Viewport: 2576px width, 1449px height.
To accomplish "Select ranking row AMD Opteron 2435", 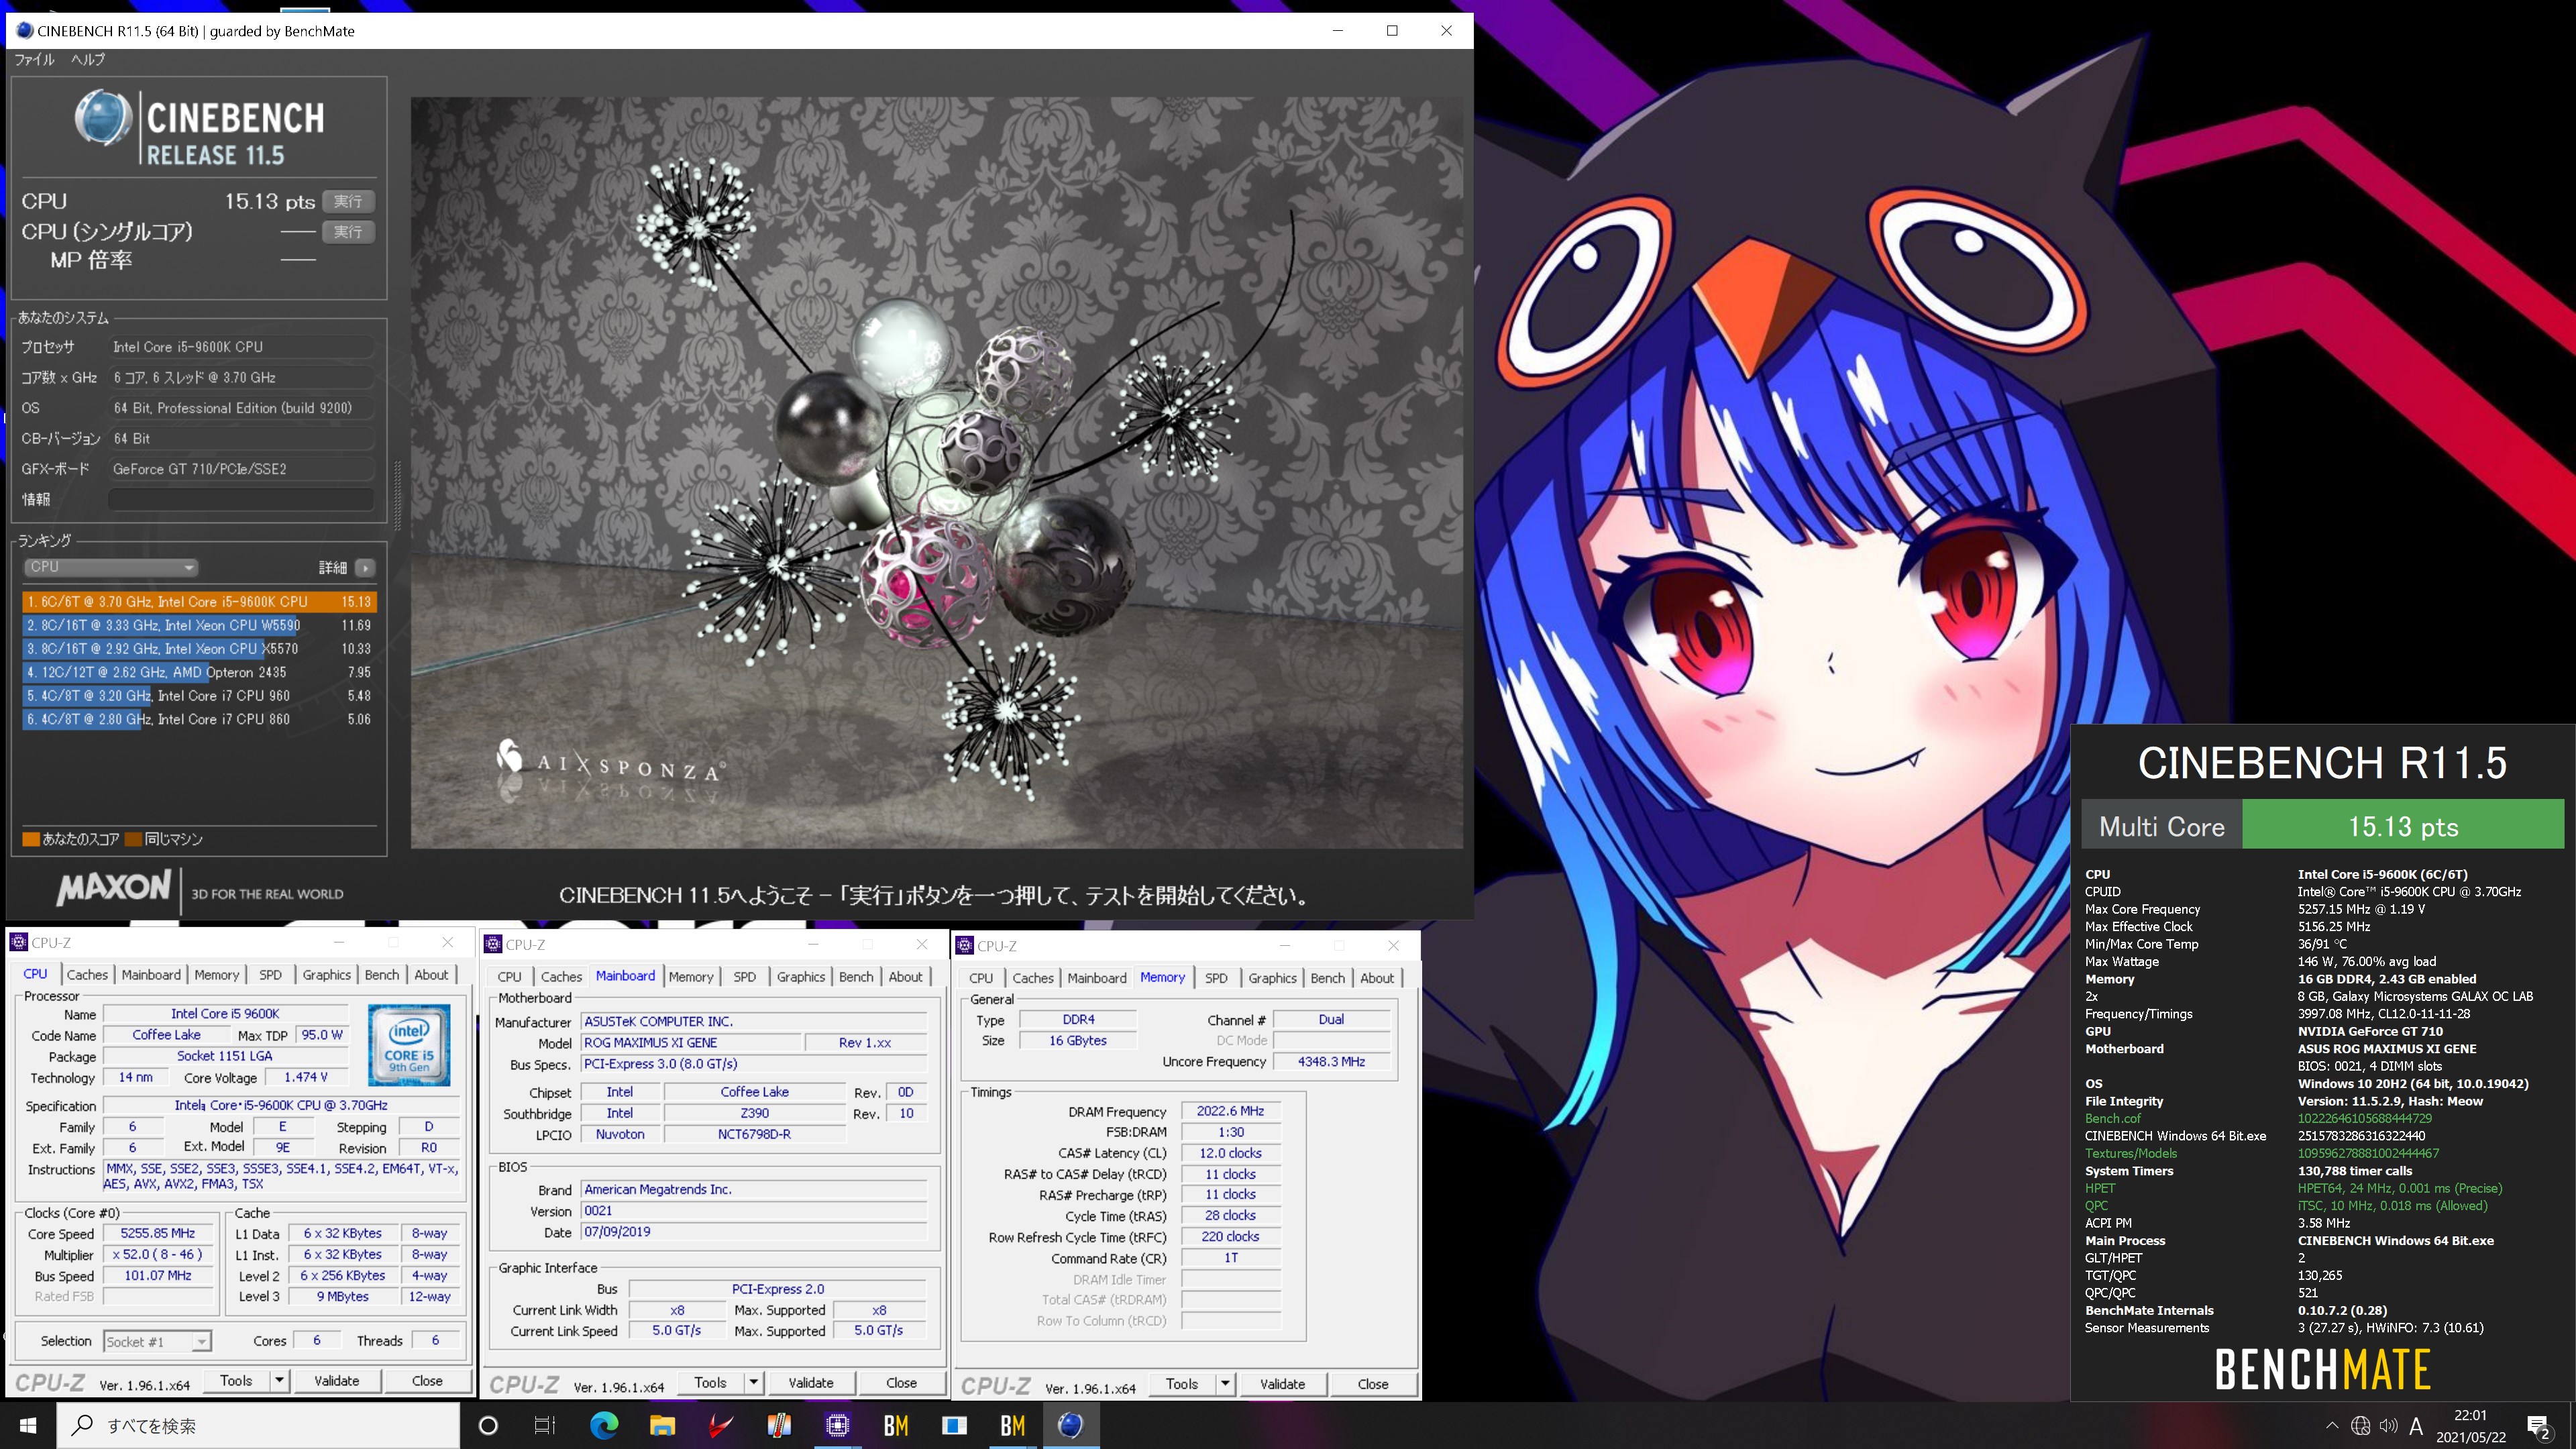I will [x=199, y=672].
